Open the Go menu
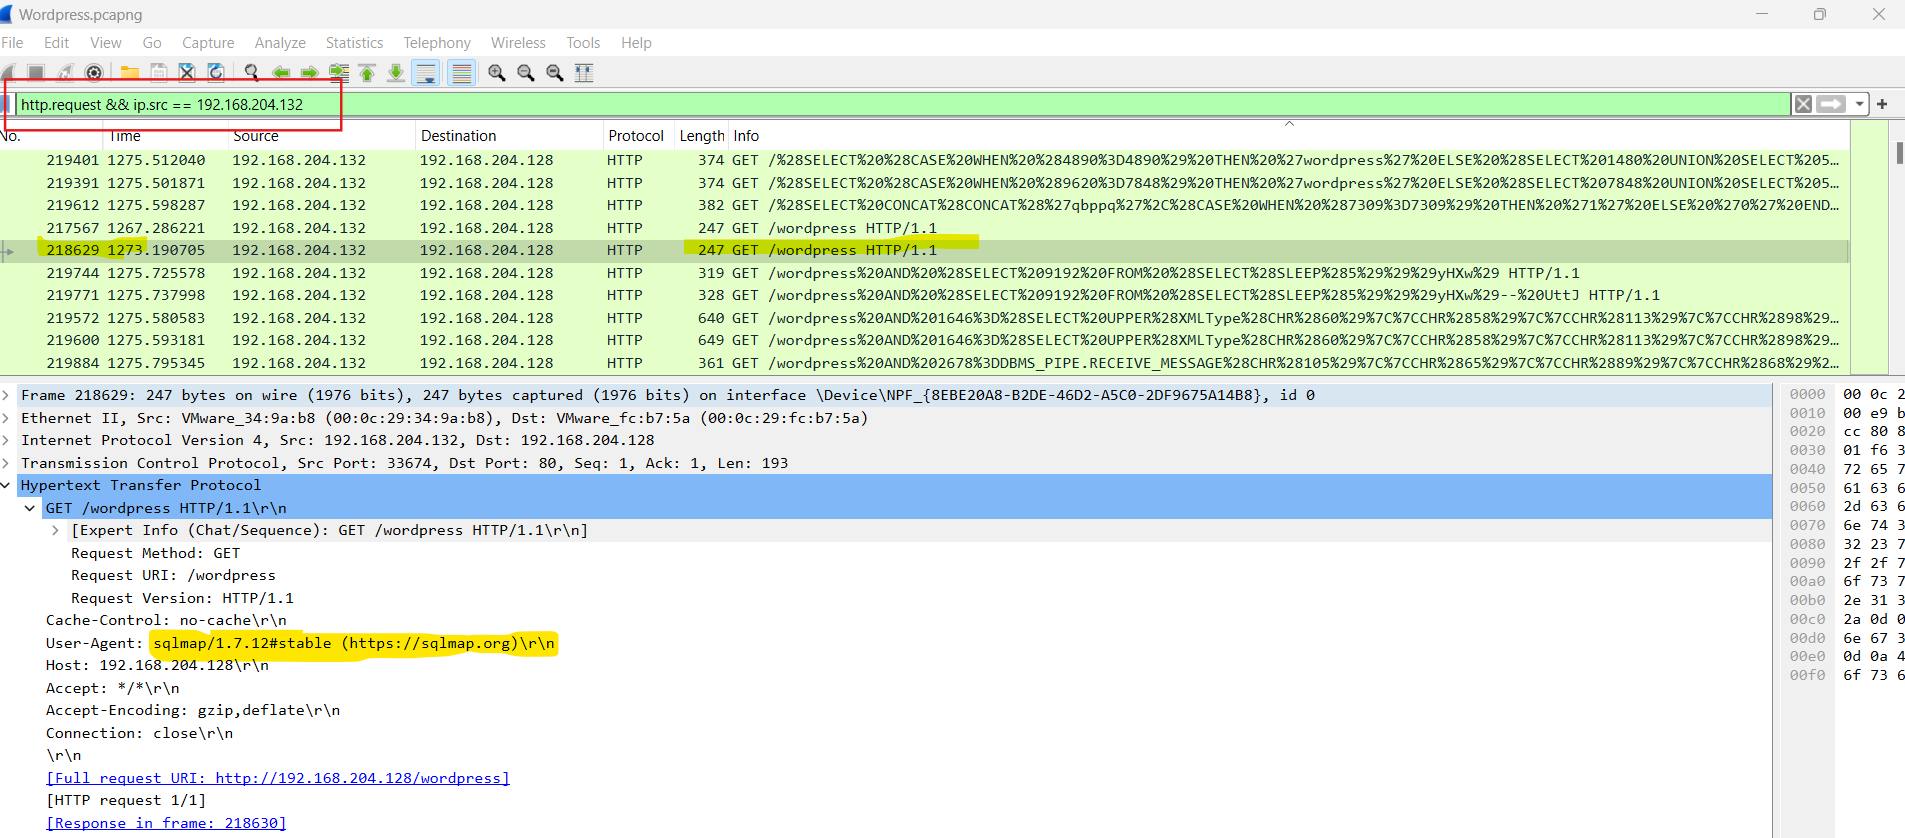The image size is (1905, 838). [152, 42]
